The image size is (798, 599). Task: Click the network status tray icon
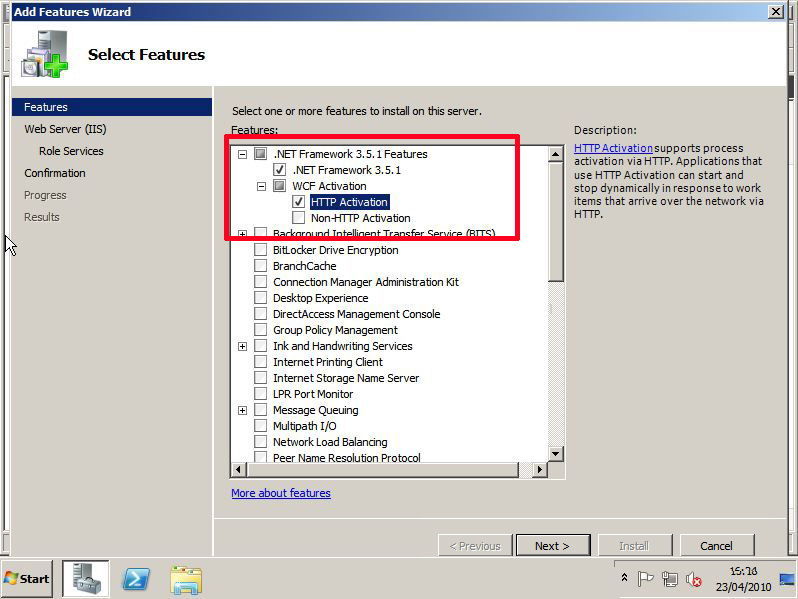(x=670, y=579)
